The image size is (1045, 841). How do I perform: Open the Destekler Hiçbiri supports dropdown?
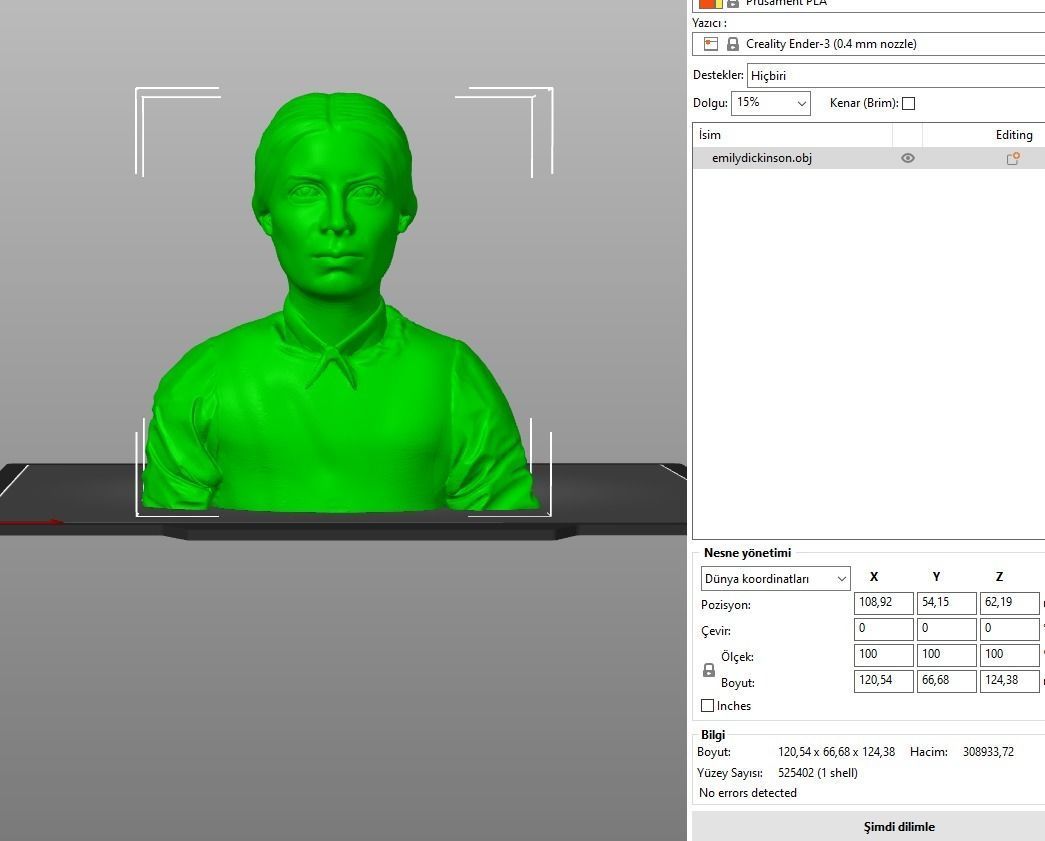click(x=896, y=75)
